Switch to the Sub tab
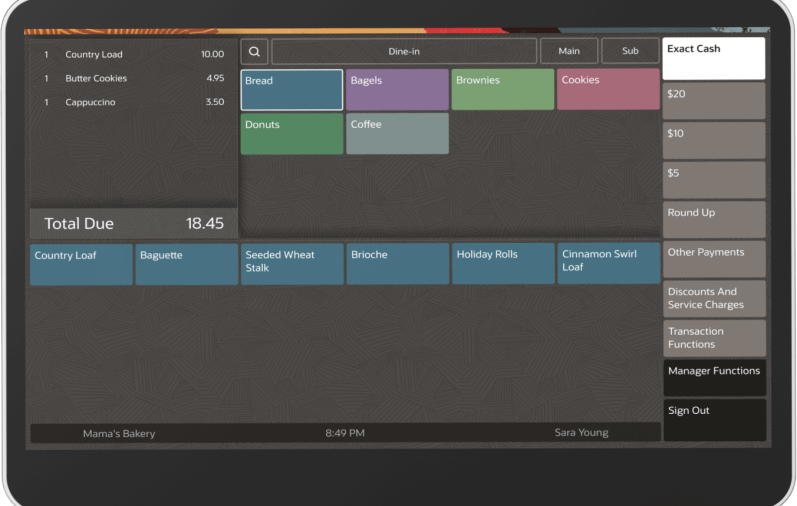This screenshot has height=506, width=797. click(x=630, y=51)
